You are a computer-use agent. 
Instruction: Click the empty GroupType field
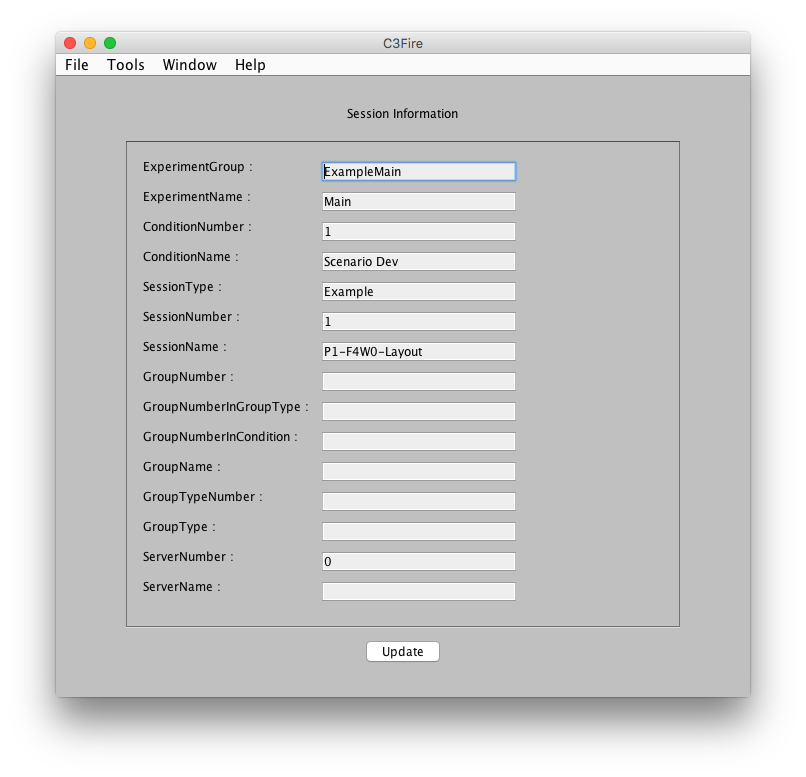[x=418, y=532]
